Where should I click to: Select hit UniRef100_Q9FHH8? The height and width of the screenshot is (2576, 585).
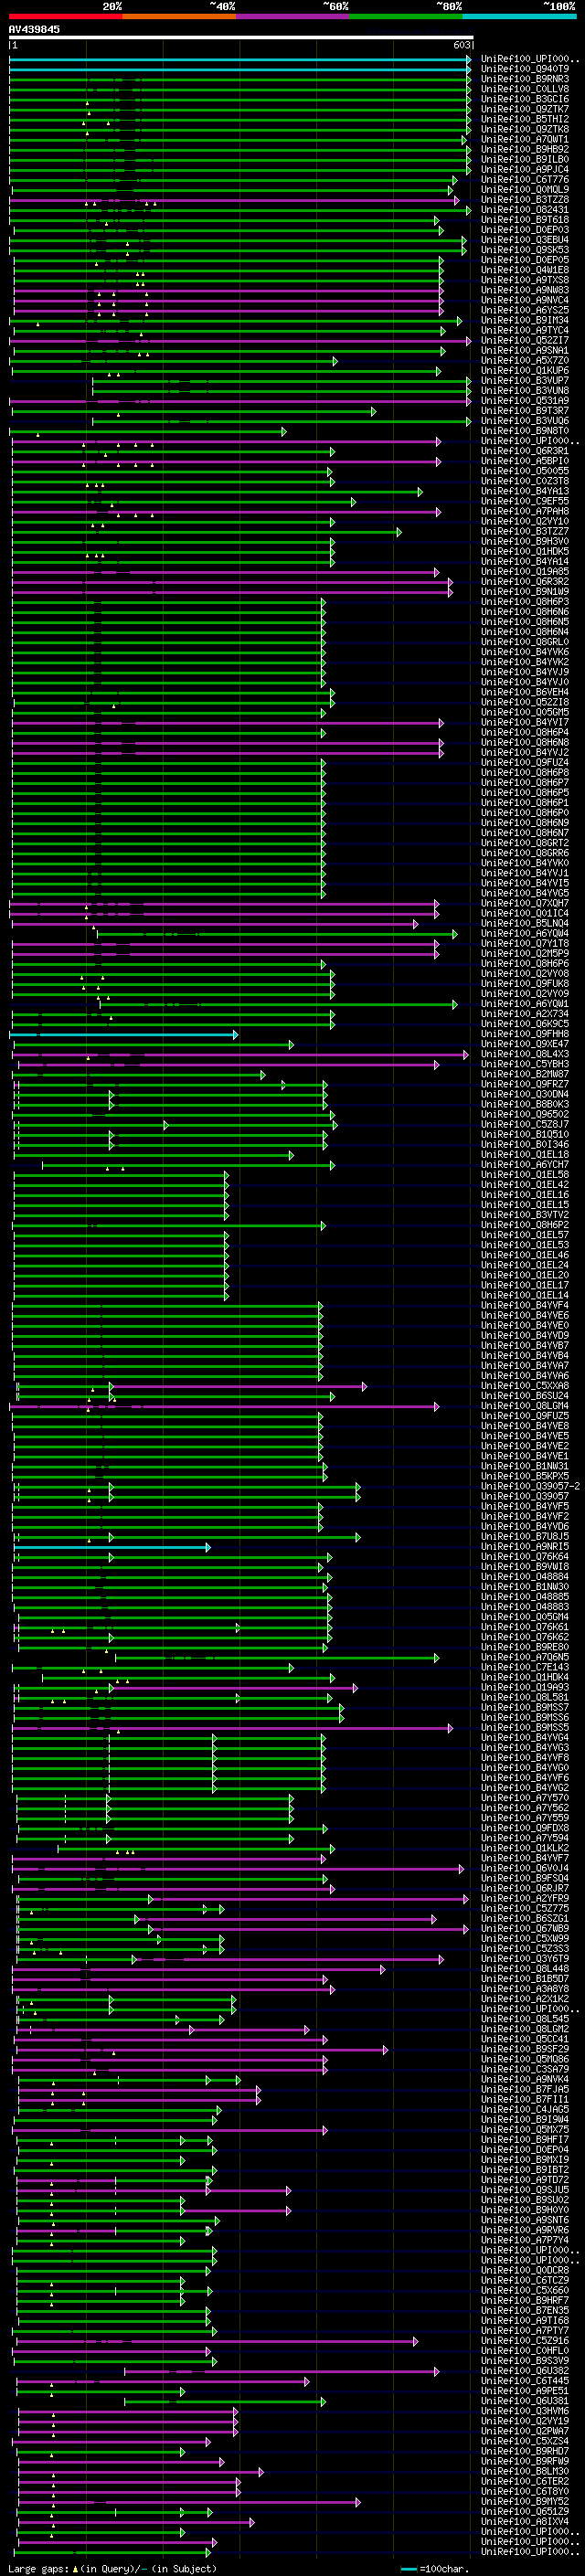[525, 1034]
